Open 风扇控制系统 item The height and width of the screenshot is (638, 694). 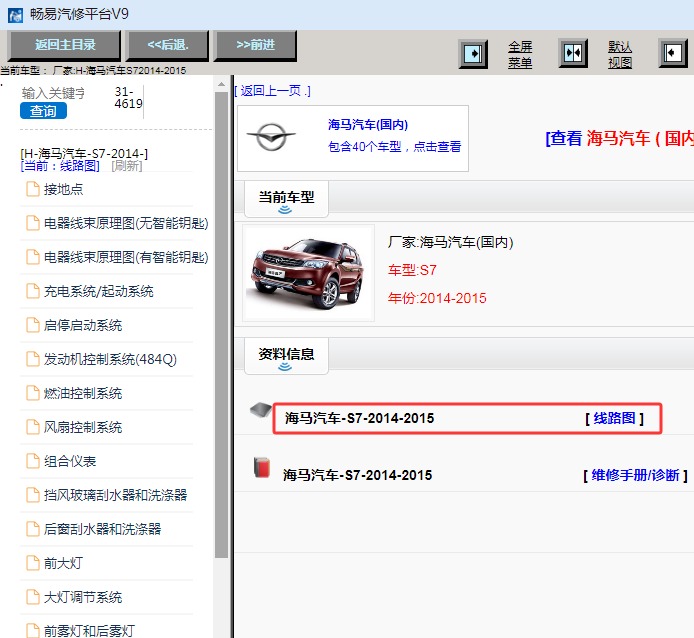[x=83, y=427]
